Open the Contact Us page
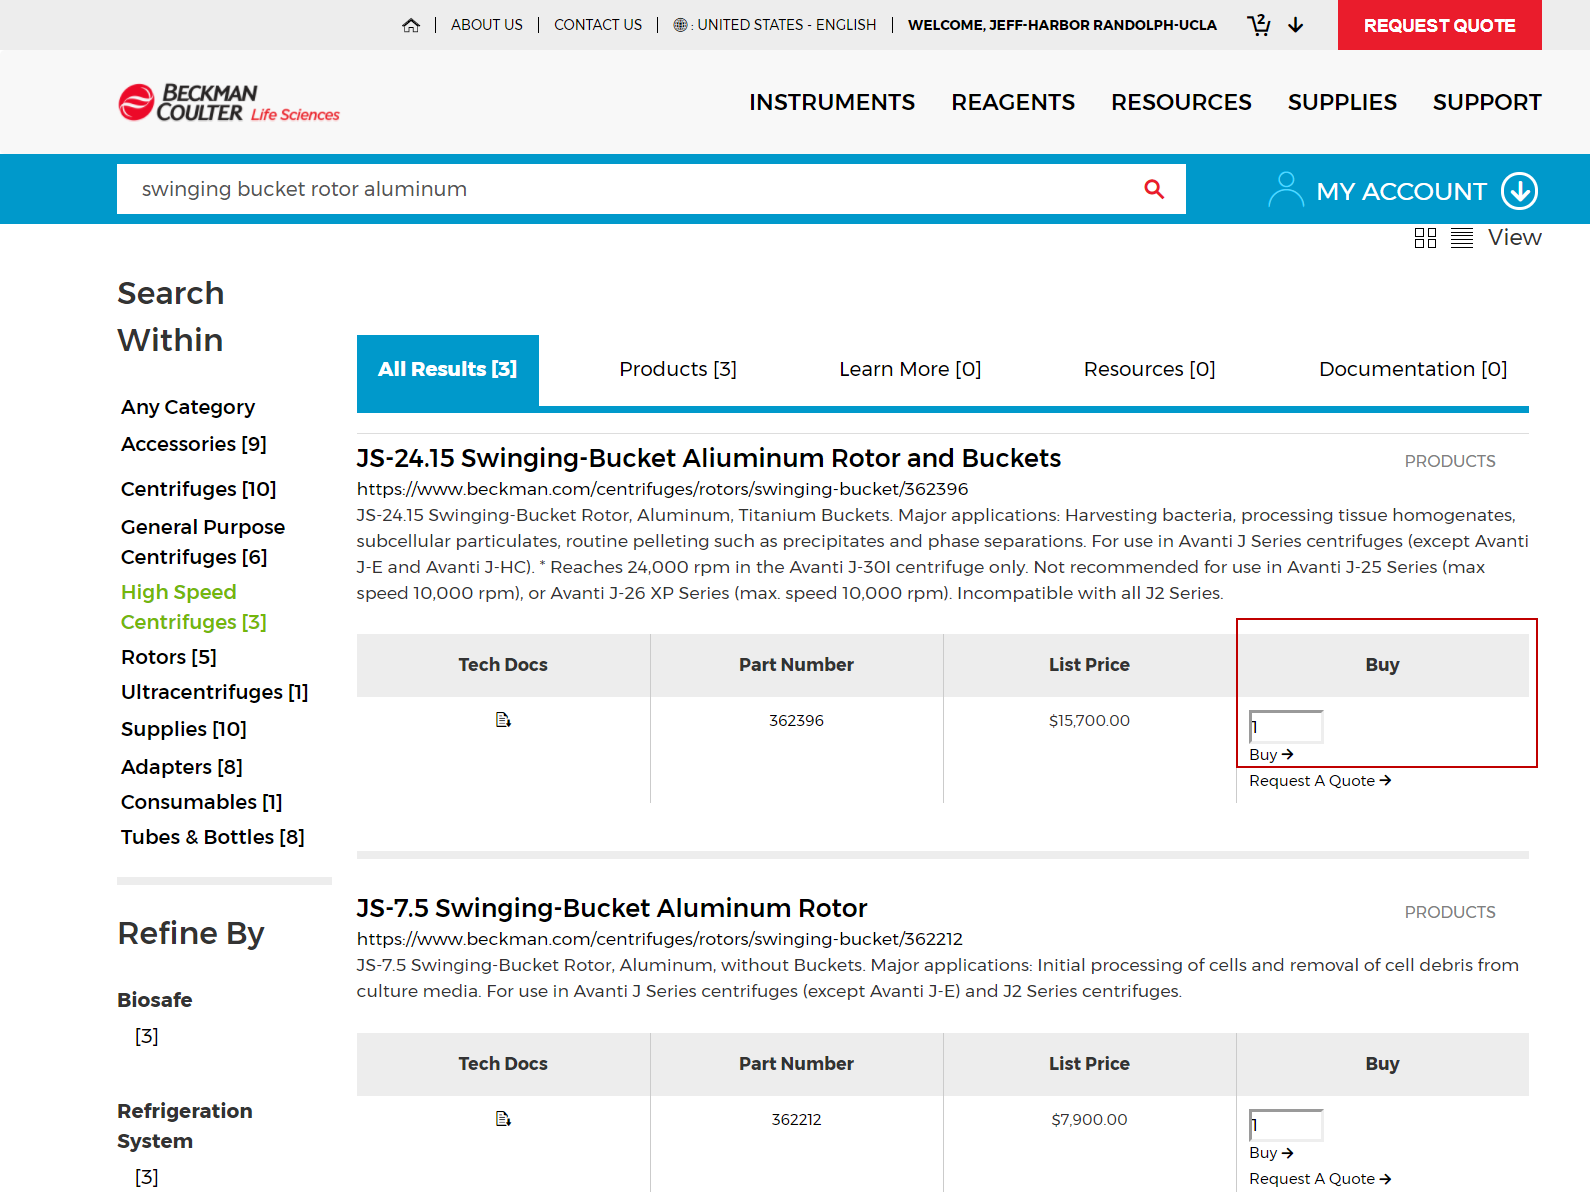This screenshot has width=1590, height=1192. pos(598,25)
